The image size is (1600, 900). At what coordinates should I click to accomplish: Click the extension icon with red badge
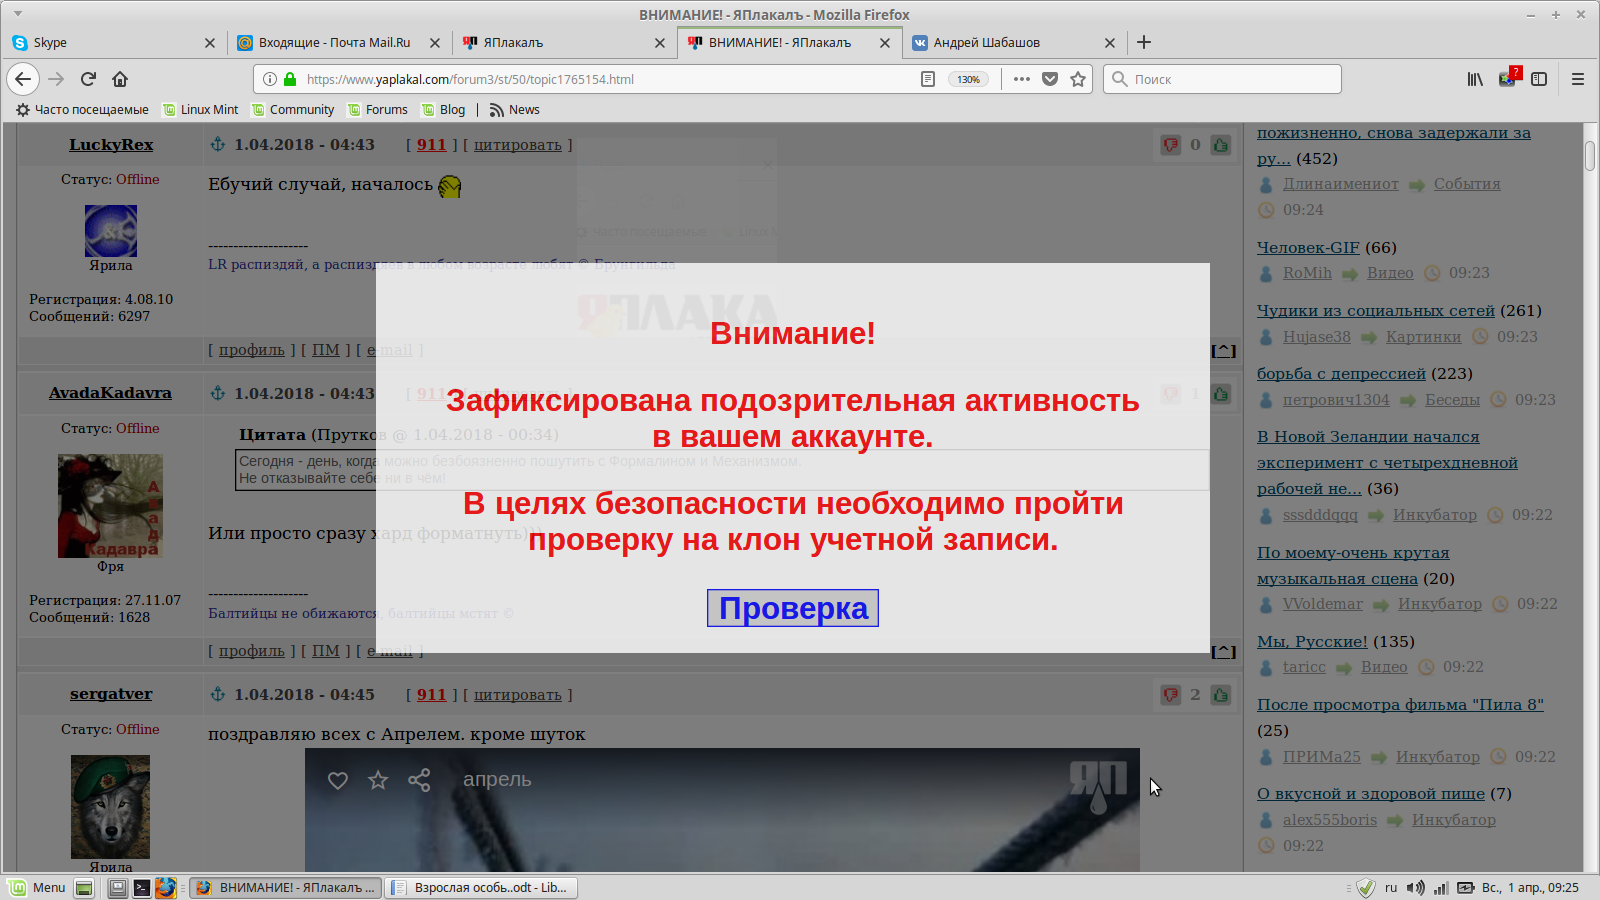(x=1508, y=78)
